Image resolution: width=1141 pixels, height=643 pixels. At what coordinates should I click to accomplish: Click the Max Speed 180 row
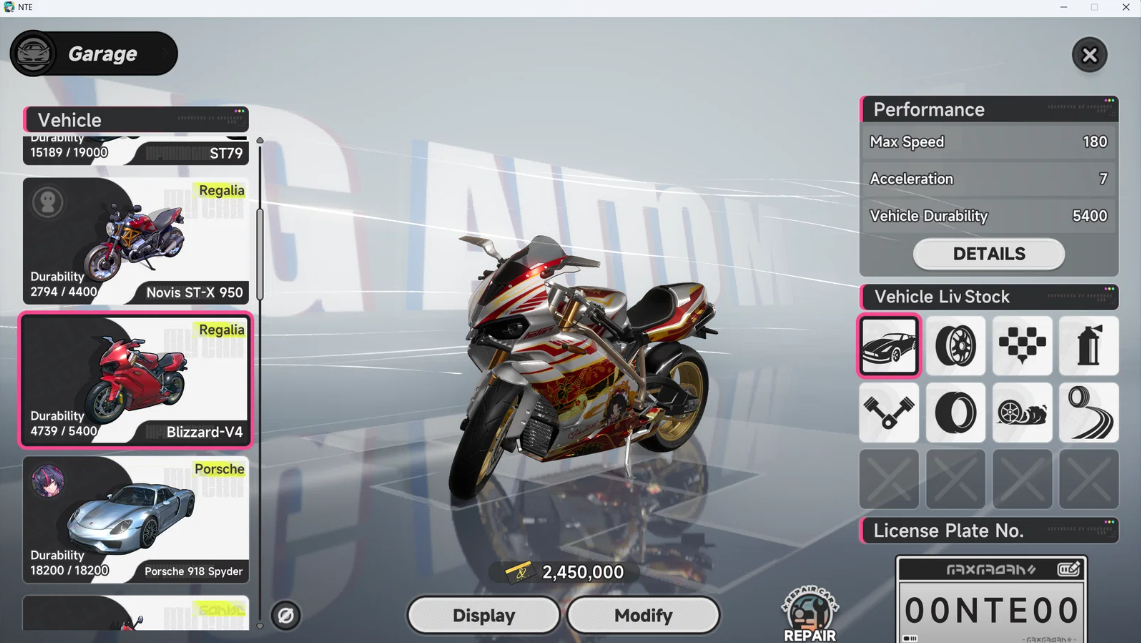click(x=989, y=142)
